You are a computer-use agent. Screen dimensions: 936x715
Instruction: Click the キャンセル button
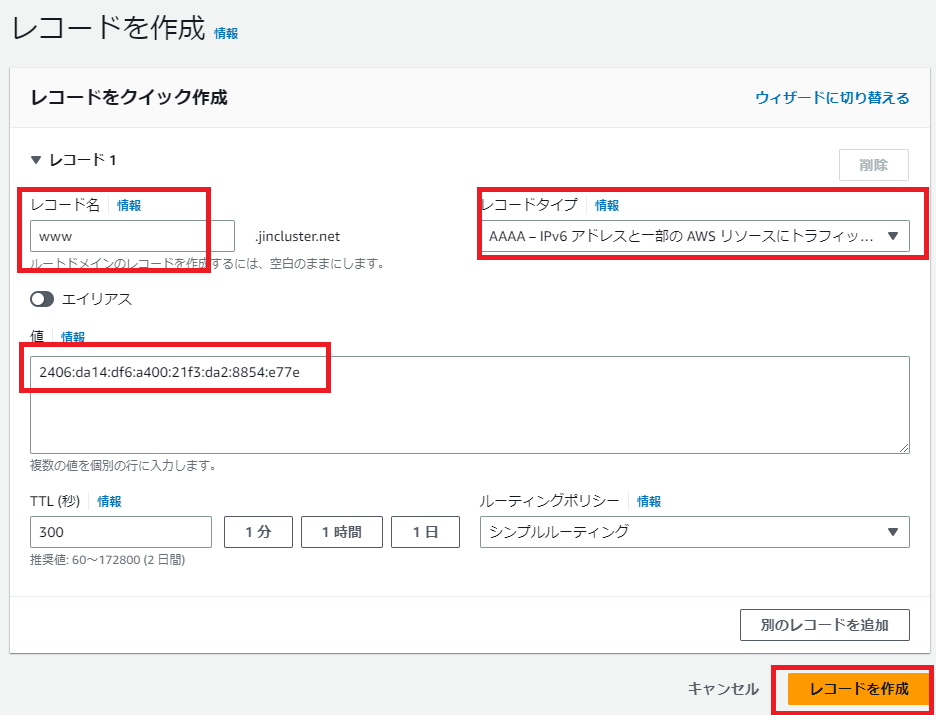tap(723, 689)
